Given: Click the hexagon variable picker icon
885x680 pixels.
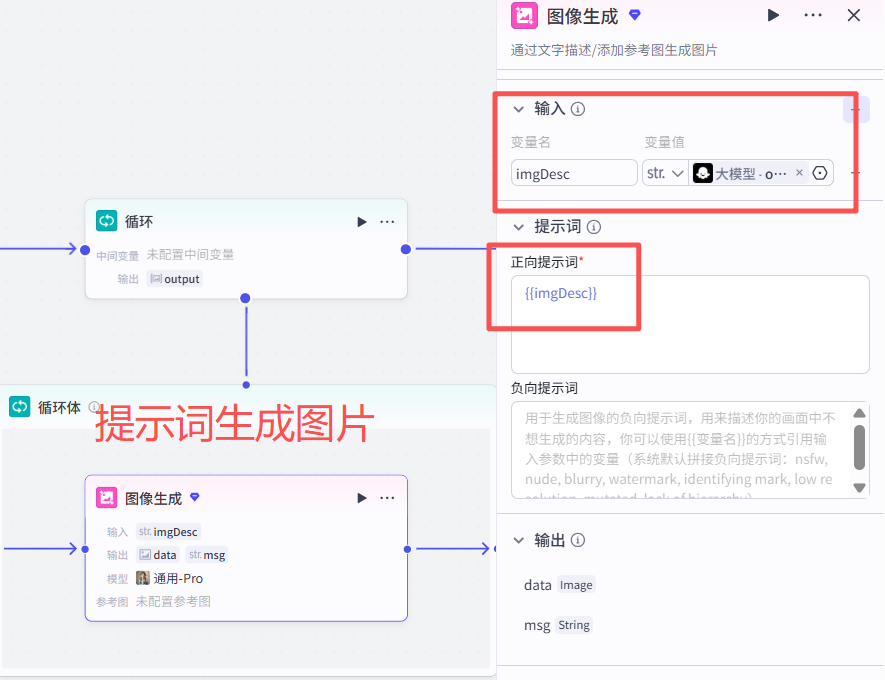Looking at the screenshot, I should (820, 173).
